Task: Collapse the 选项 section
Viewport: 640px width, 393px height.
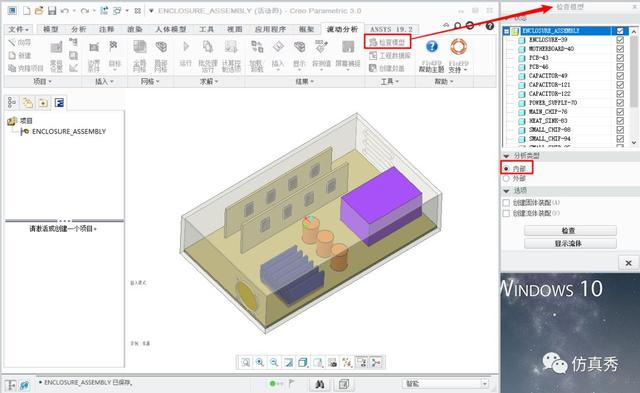Action: coord(507,191)
